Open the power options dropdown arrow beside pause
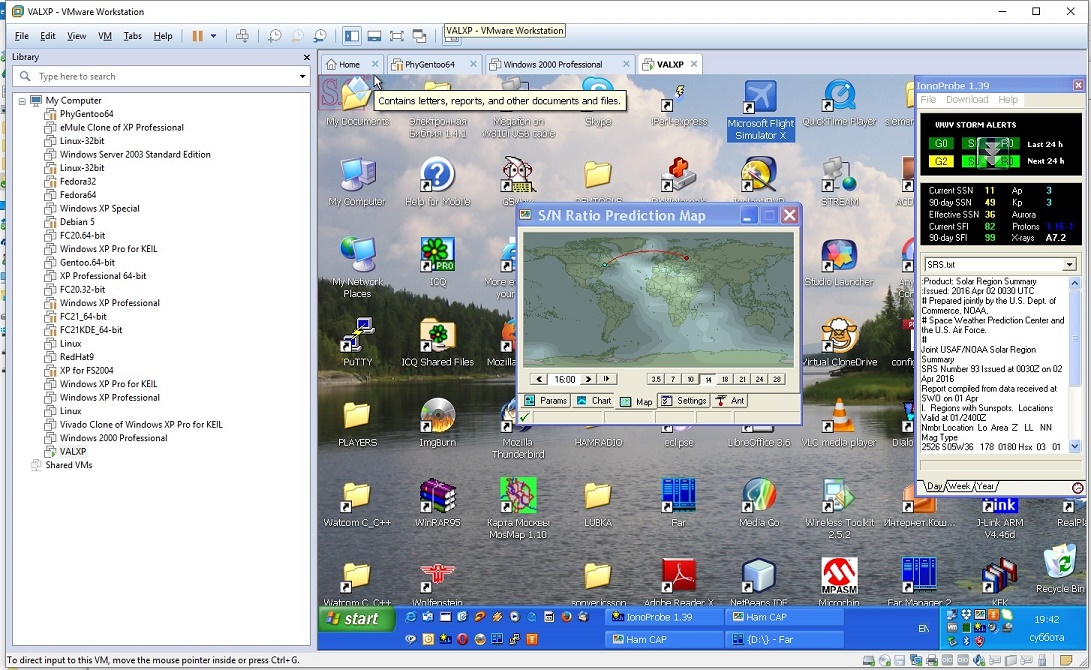Screen dimensions: 1091x670 pos(214,35)
